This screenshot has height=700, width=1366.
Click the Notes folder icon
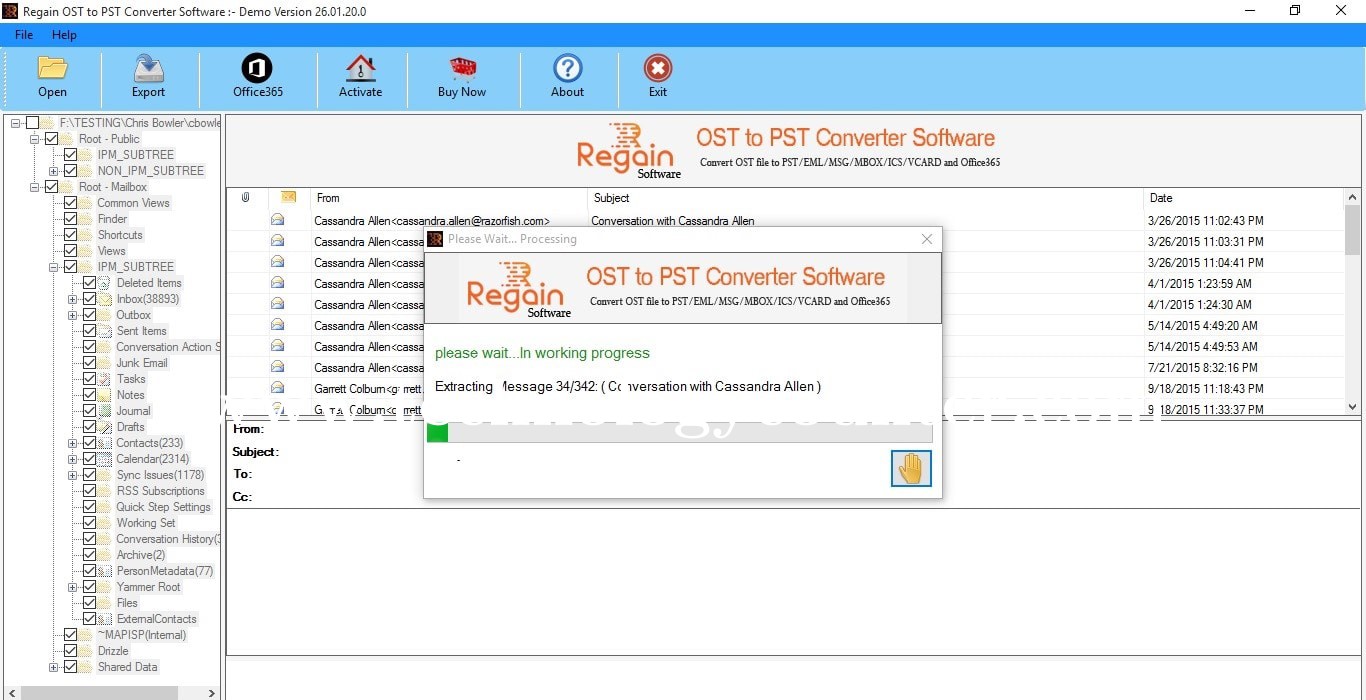105,395
